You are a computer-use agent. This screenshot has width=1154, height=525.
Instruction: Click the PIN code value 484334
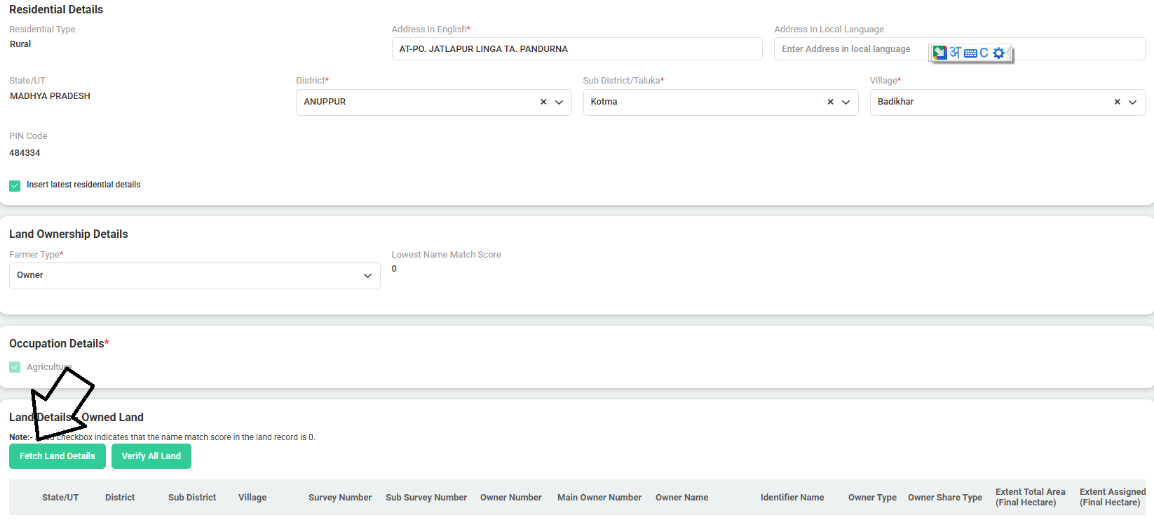click(x=24, y=153)
